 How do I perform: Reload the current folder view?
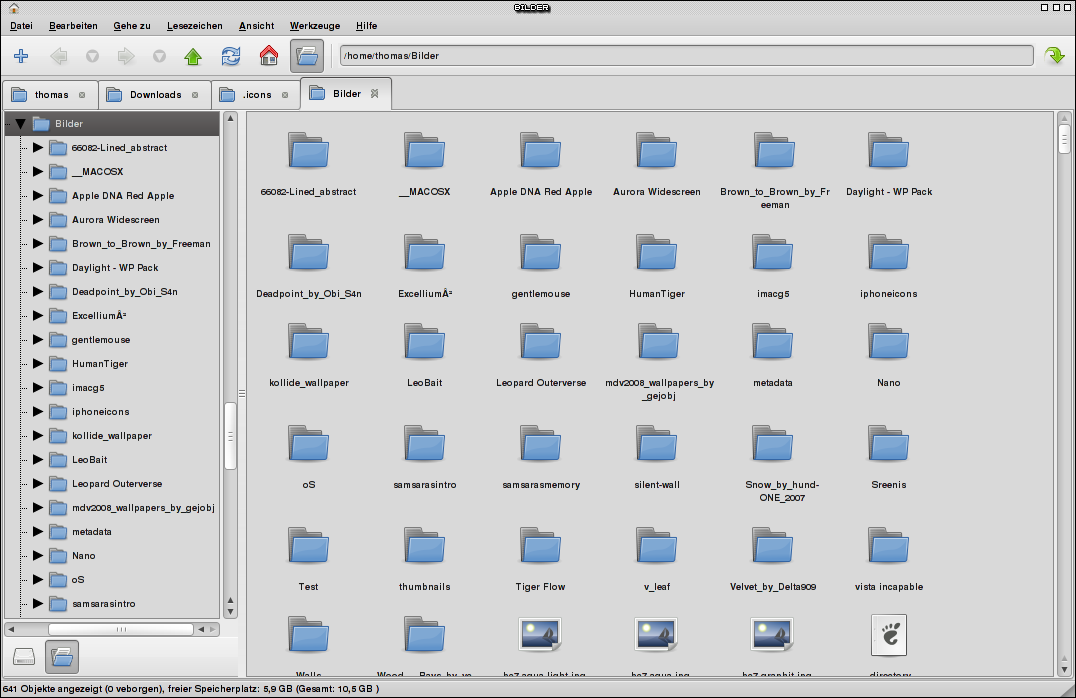click(x=231, y=56)
